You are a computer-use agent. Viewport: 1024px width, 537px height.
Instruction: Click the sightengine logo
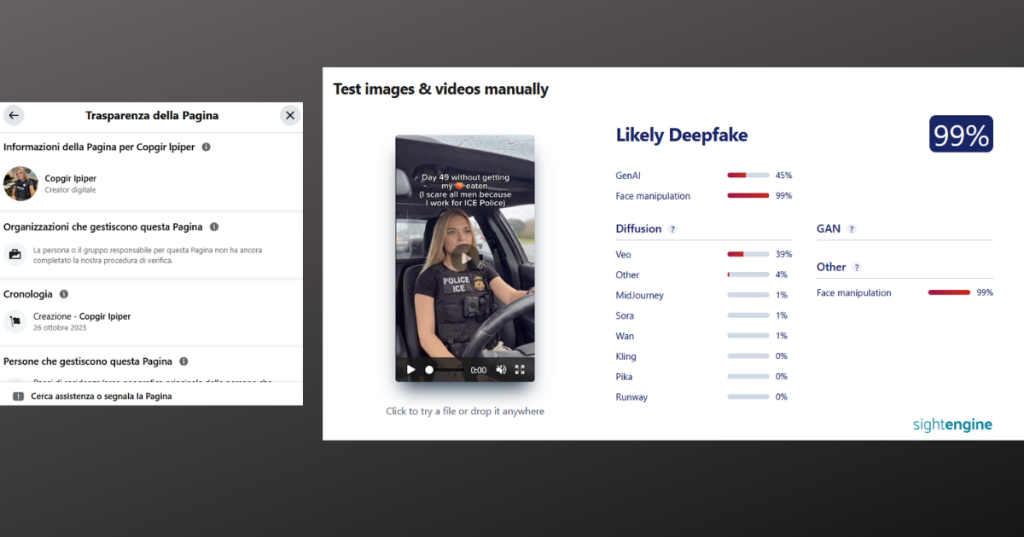tap(952, 425)
